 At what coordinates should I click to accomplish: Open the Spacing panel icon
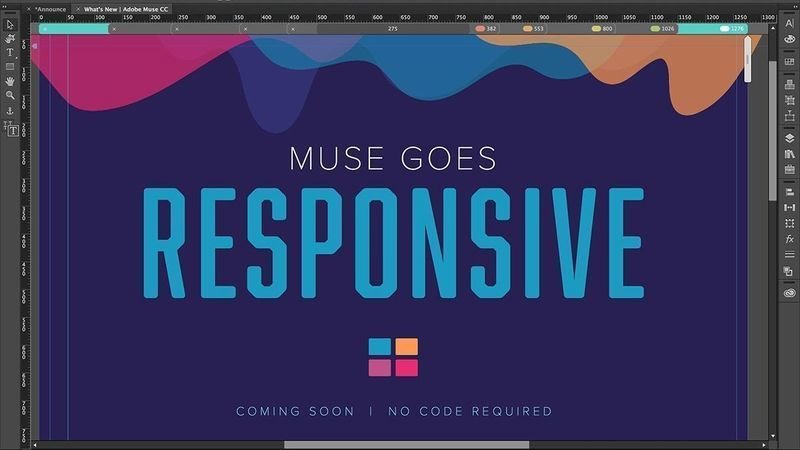(789, 207)
